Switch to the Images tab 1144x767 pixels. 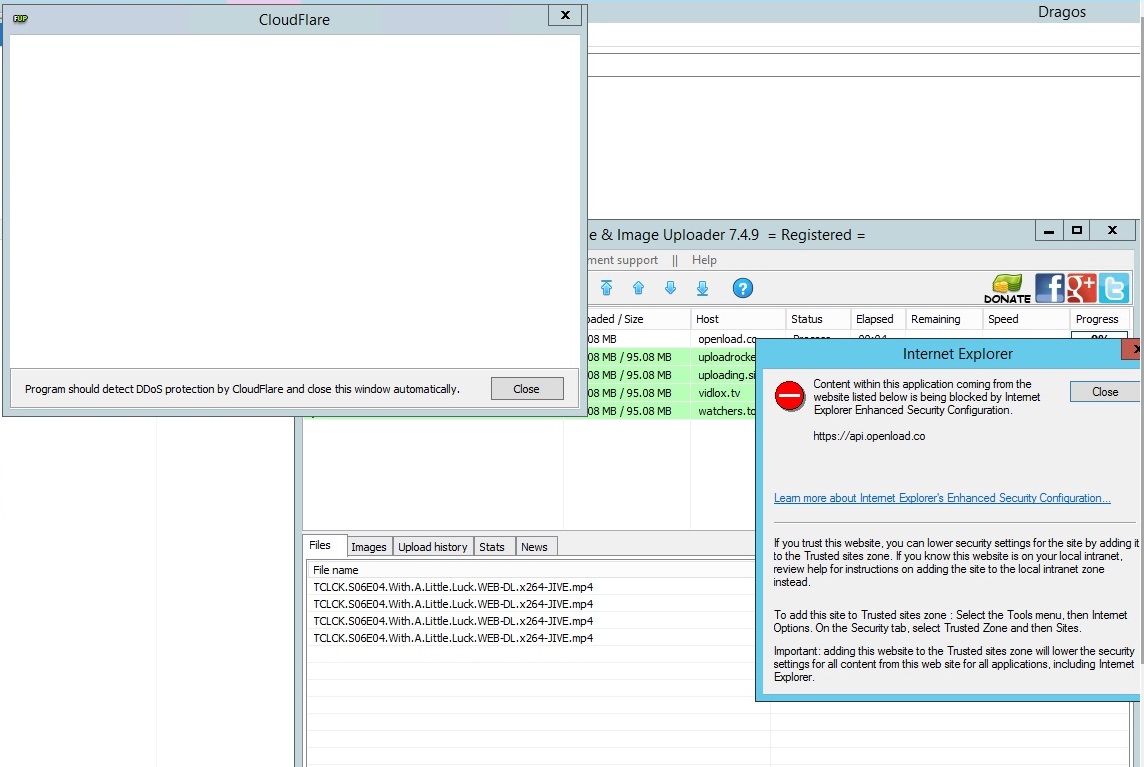click(x=368, y=547)
